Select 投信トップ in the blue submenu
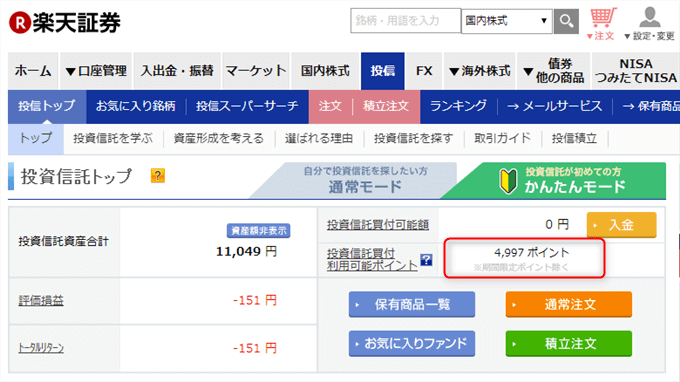The image size is (680, 382). coord(47,106)
